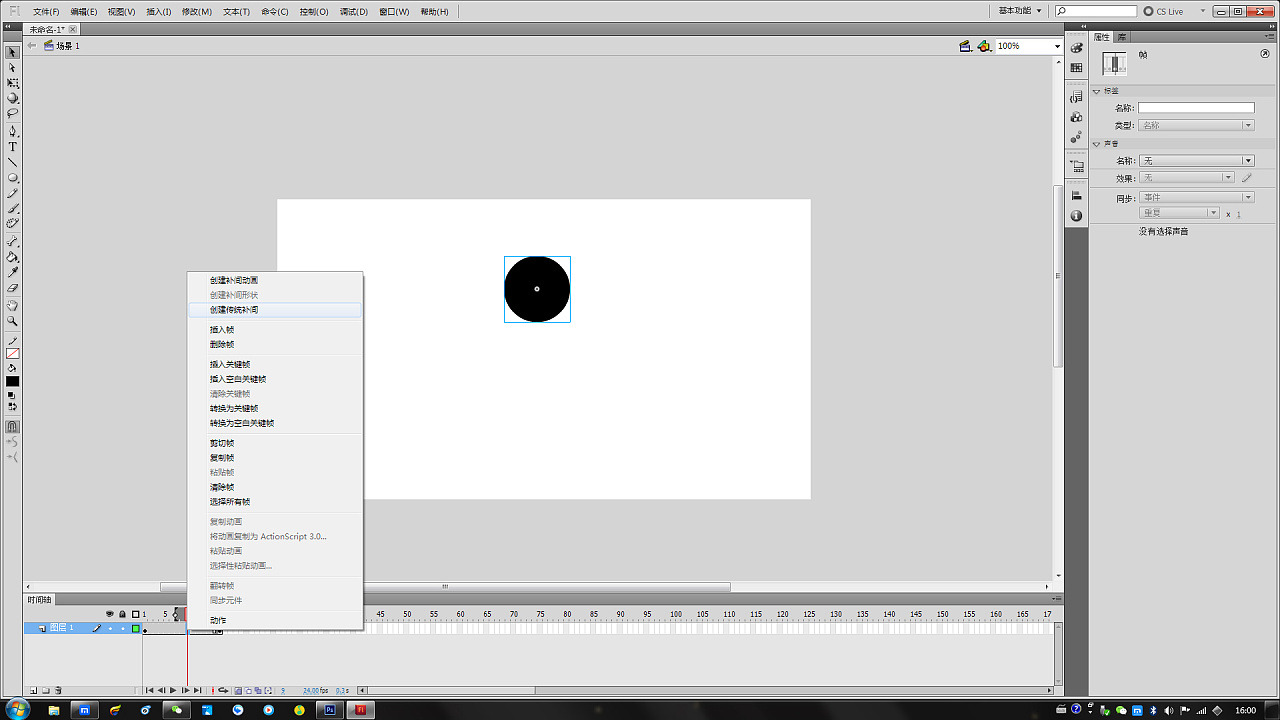Choose 插入关键帧 from the context menu
The width and height of the screenshot is (1280, 720).
click(x=230, y=365)
